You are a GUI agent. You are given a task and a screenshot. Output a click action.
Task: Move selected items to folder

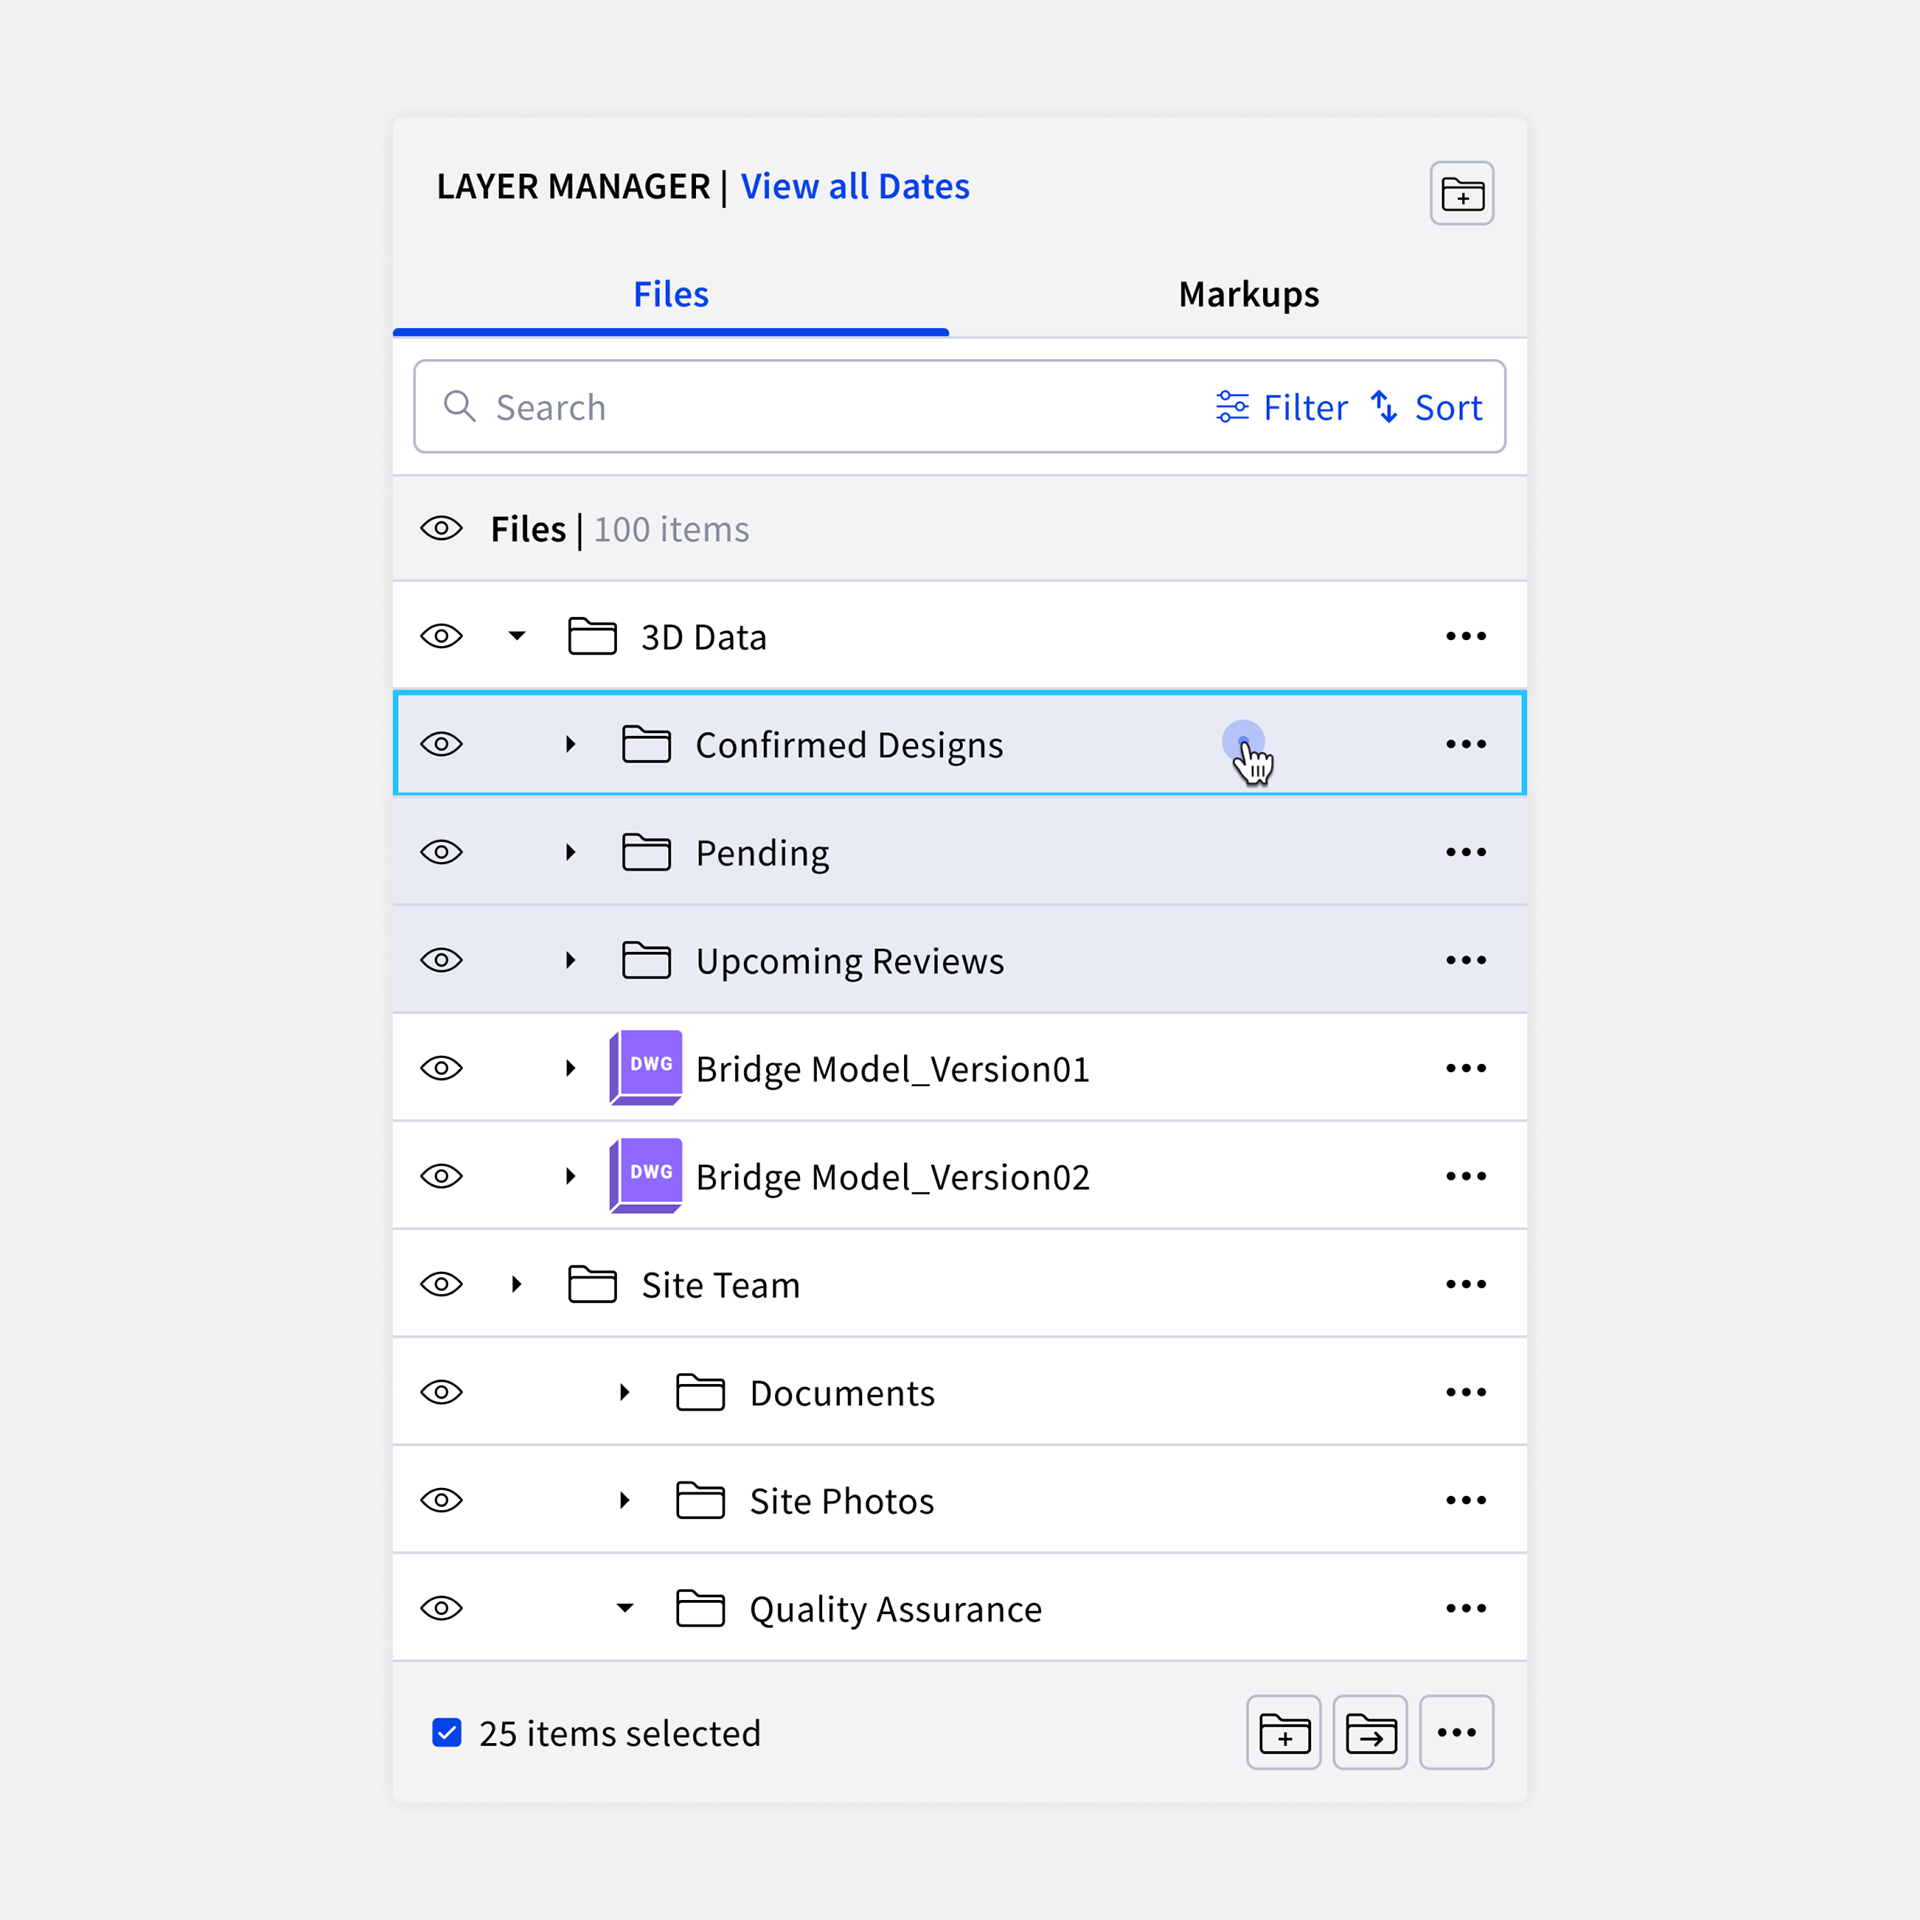tap(1370, 1732)
